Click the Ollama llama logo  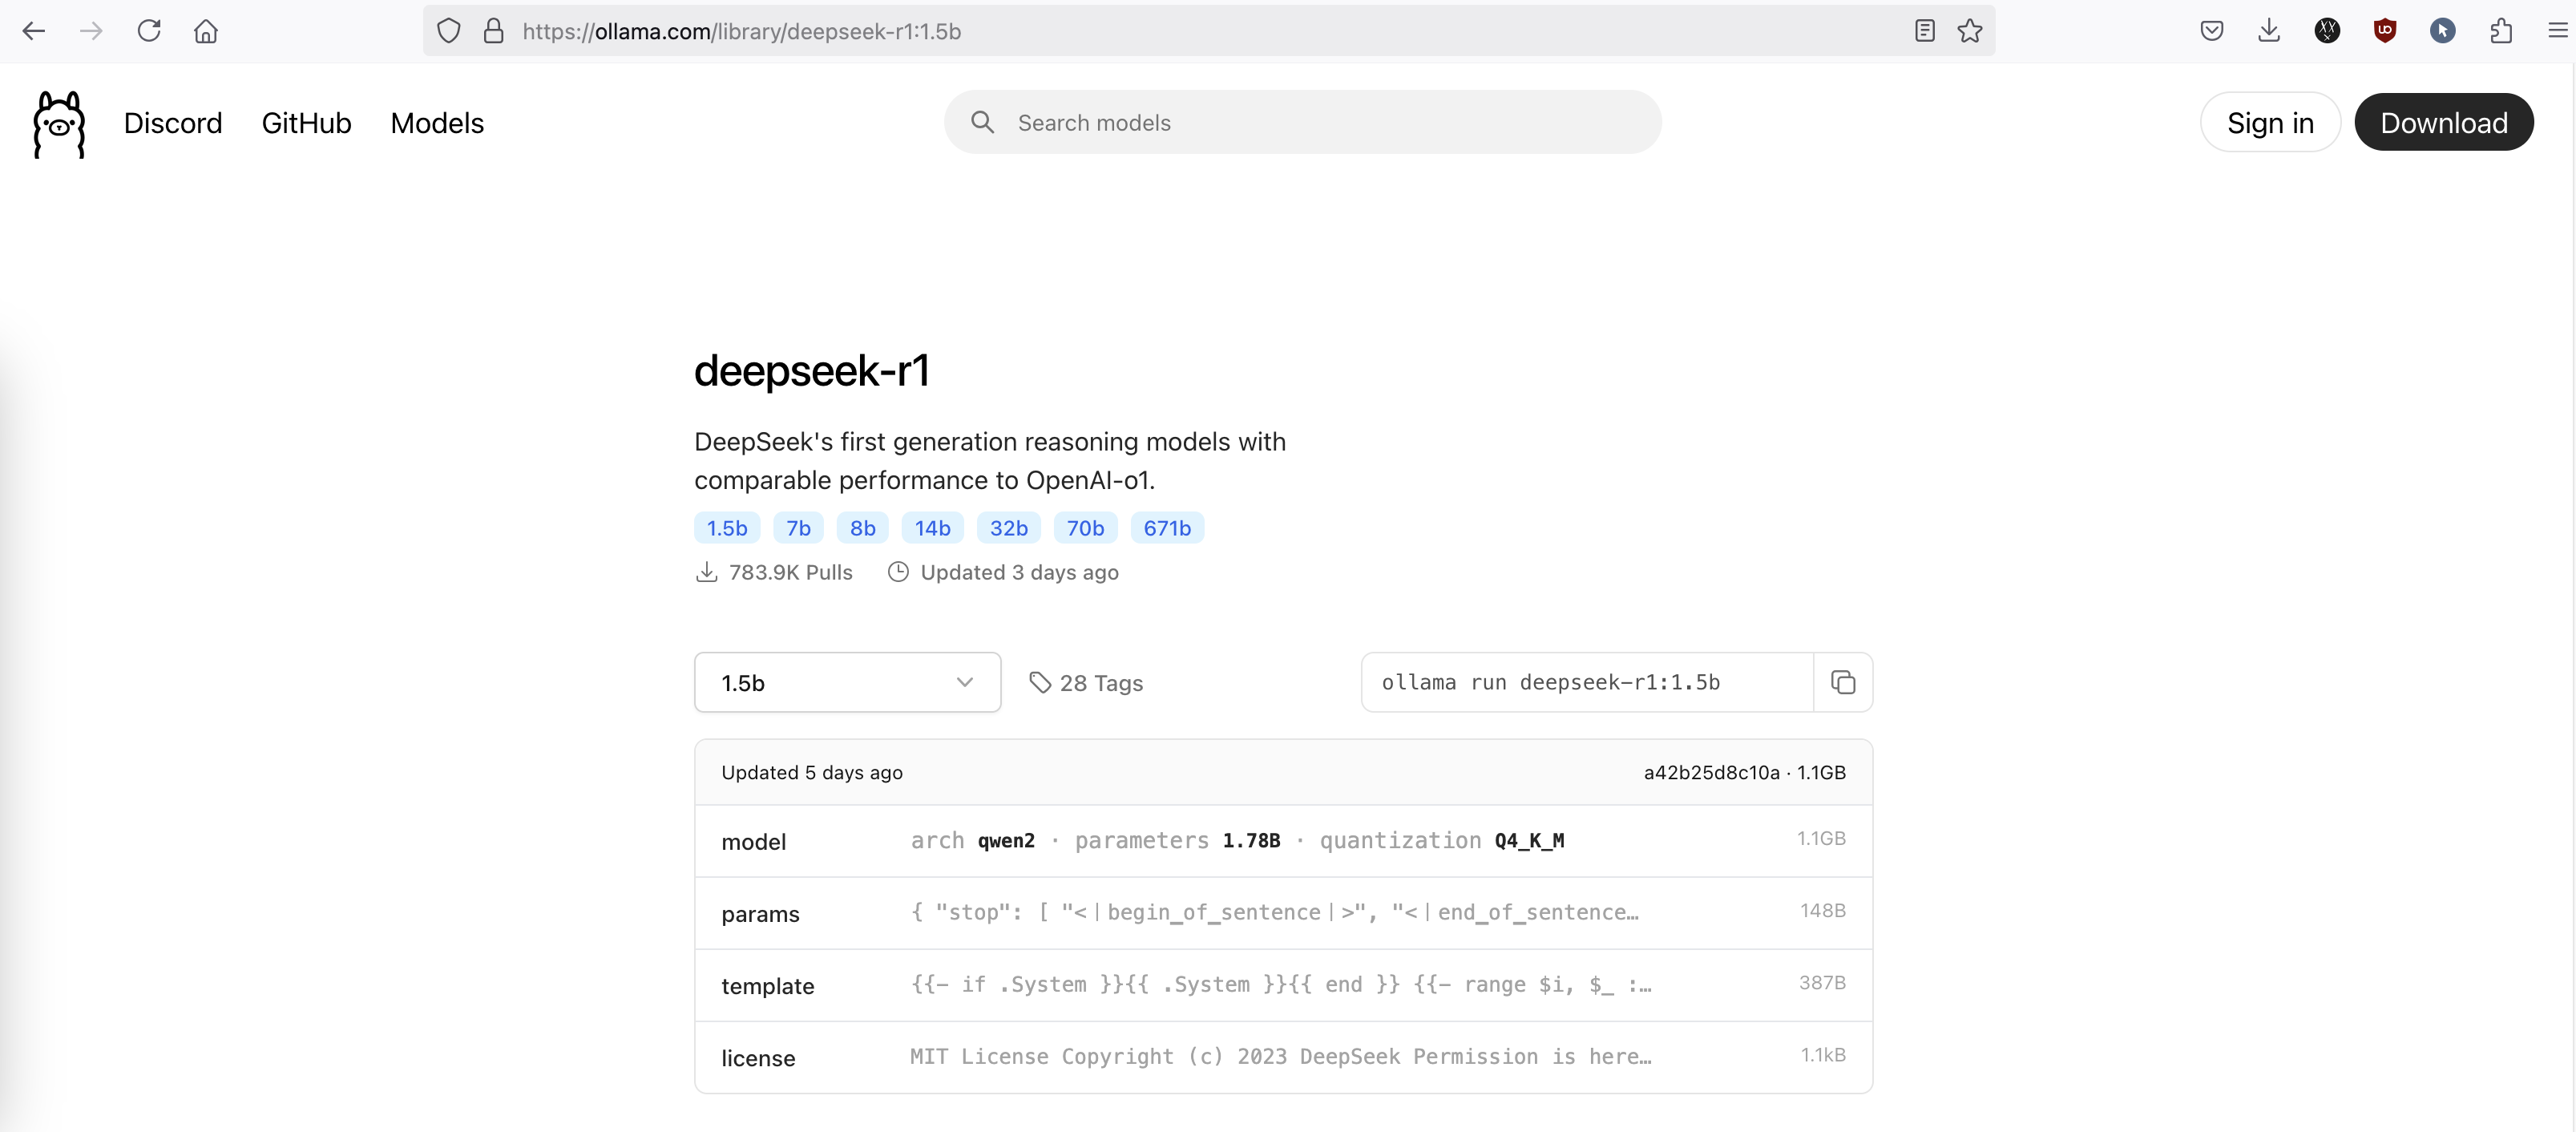pyautogui.click(x=59, y=124)
